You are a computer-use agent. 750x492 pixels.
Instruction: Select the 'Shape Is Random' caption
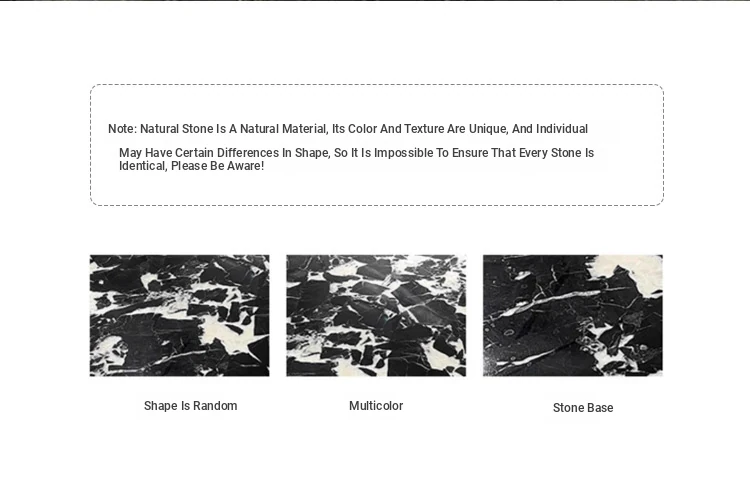pyautogui.click(x=190, y=406)
